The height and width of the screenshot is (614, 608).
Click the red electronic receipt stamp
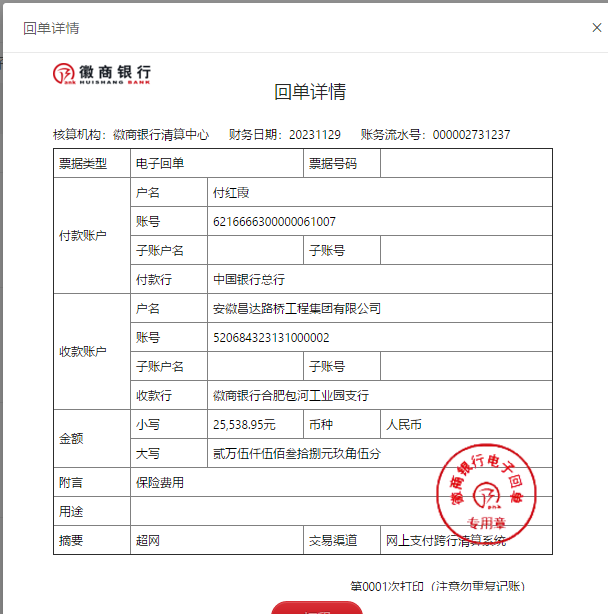pos(487,489)
